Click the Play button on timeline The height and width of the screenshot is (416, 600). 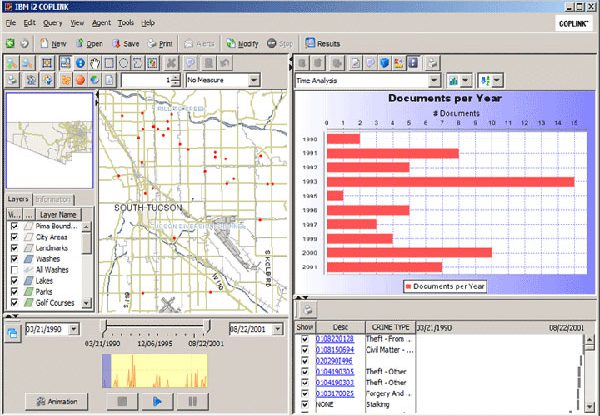156,401
